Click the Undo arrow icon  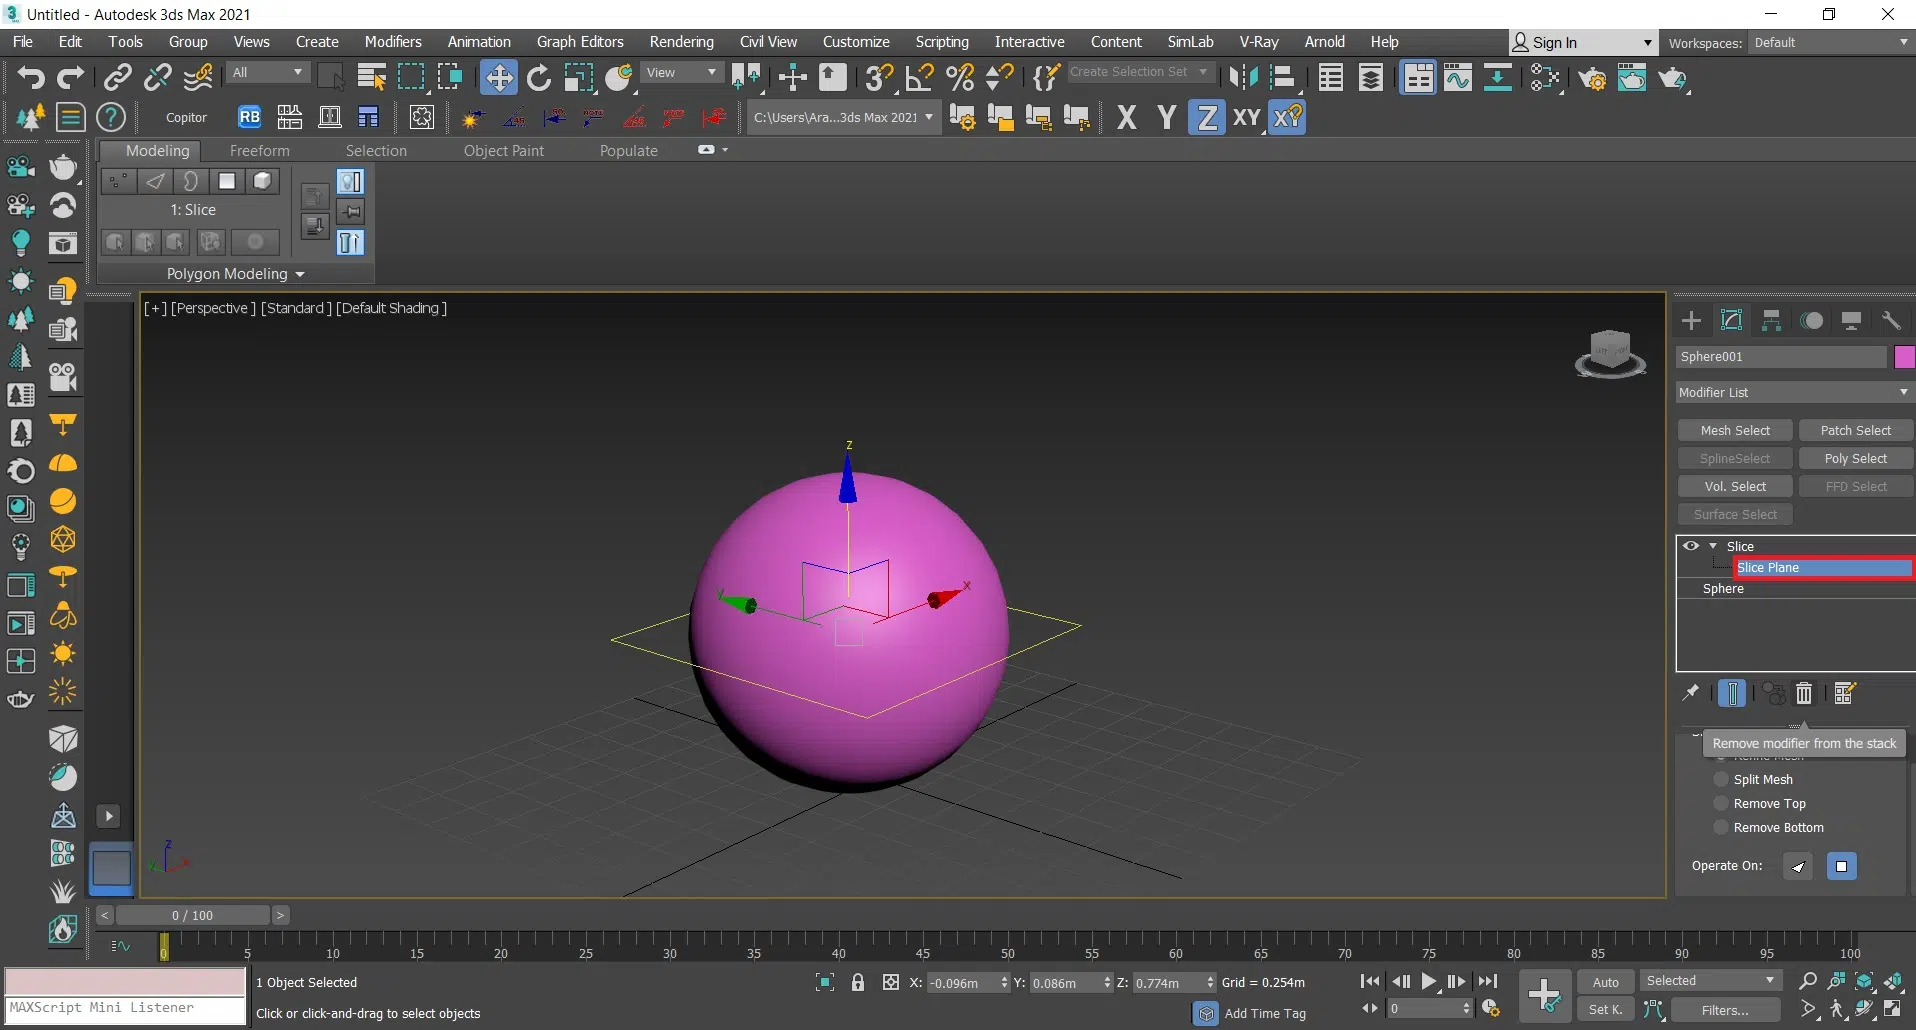(x=30, y=78)
